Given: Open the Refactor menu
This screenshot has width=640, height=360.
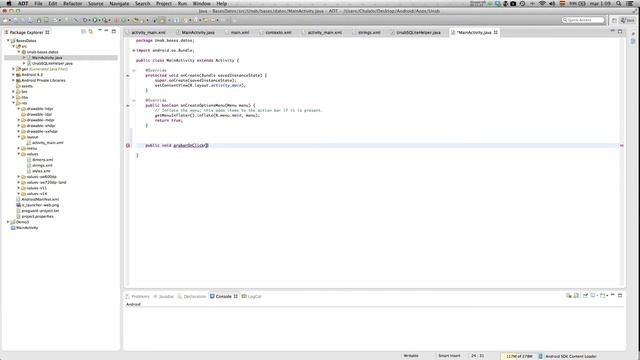Looking at the screenshot, I should coord(73,3).
